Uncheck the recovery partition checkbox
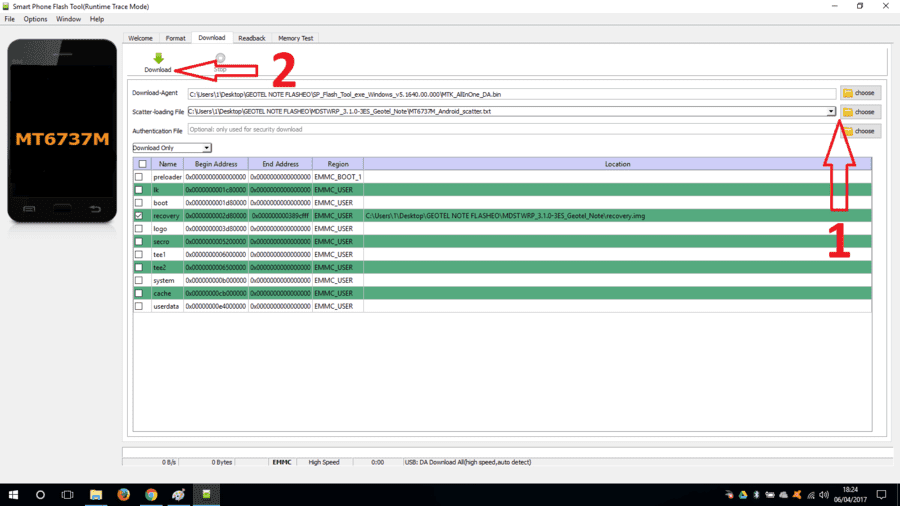 tap(139, 216)
